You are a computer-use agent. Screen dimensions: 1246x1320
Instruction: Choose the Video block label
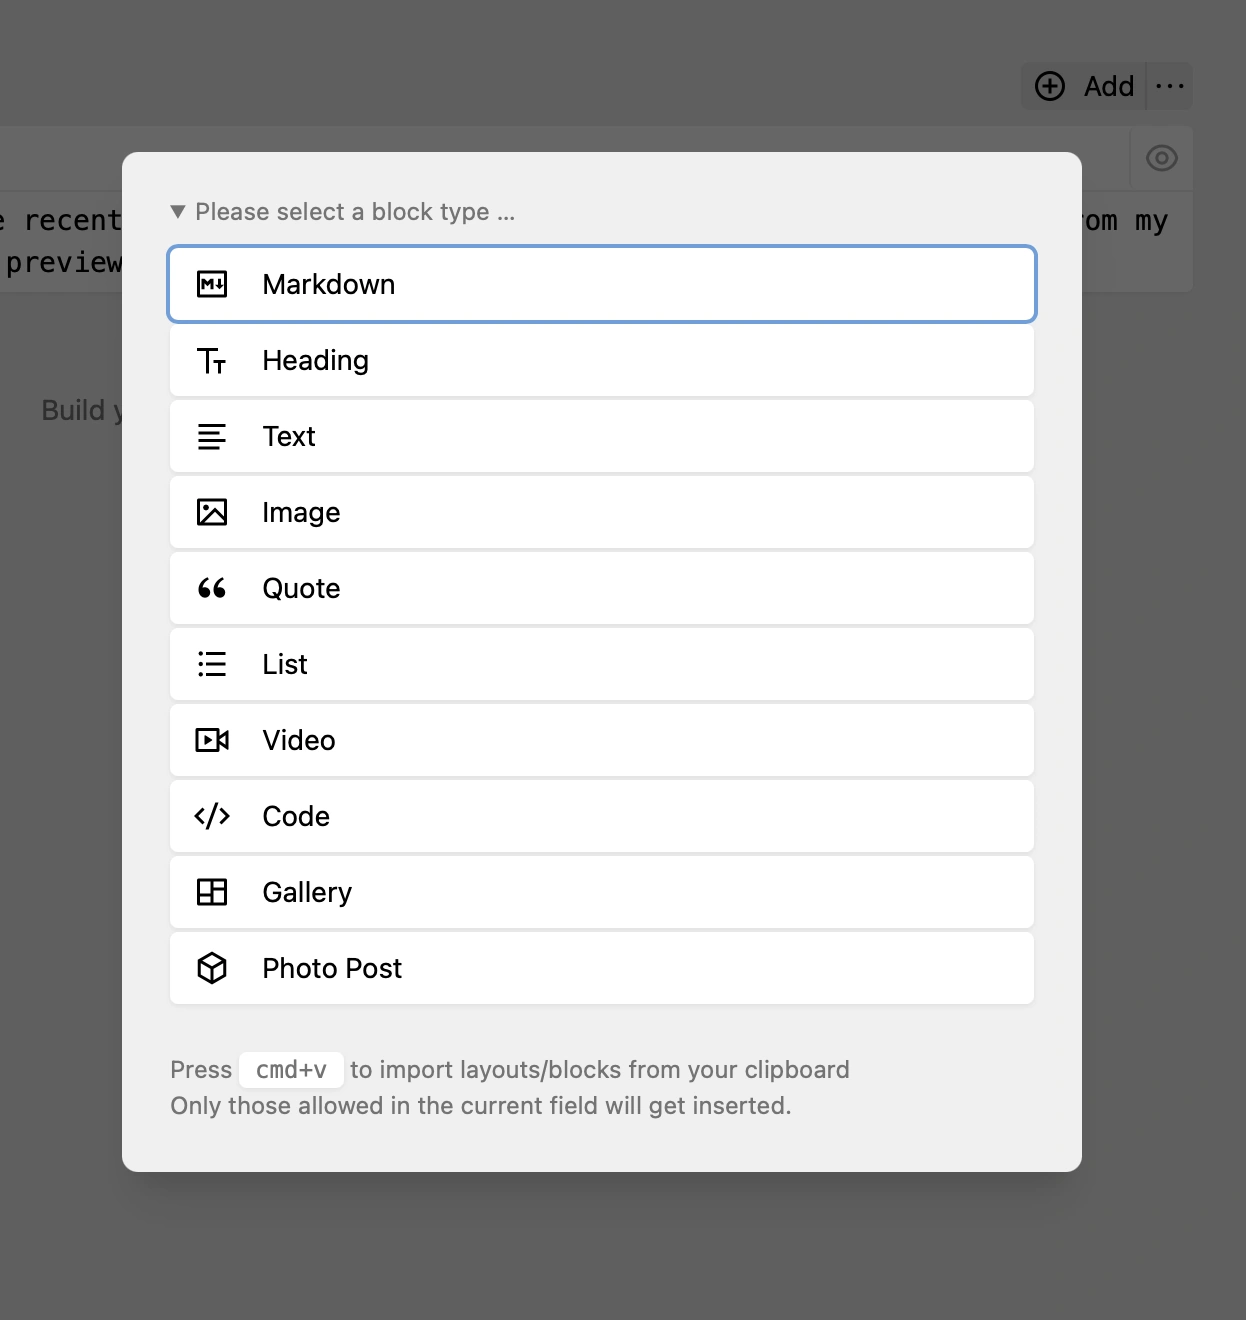point(299,740)
